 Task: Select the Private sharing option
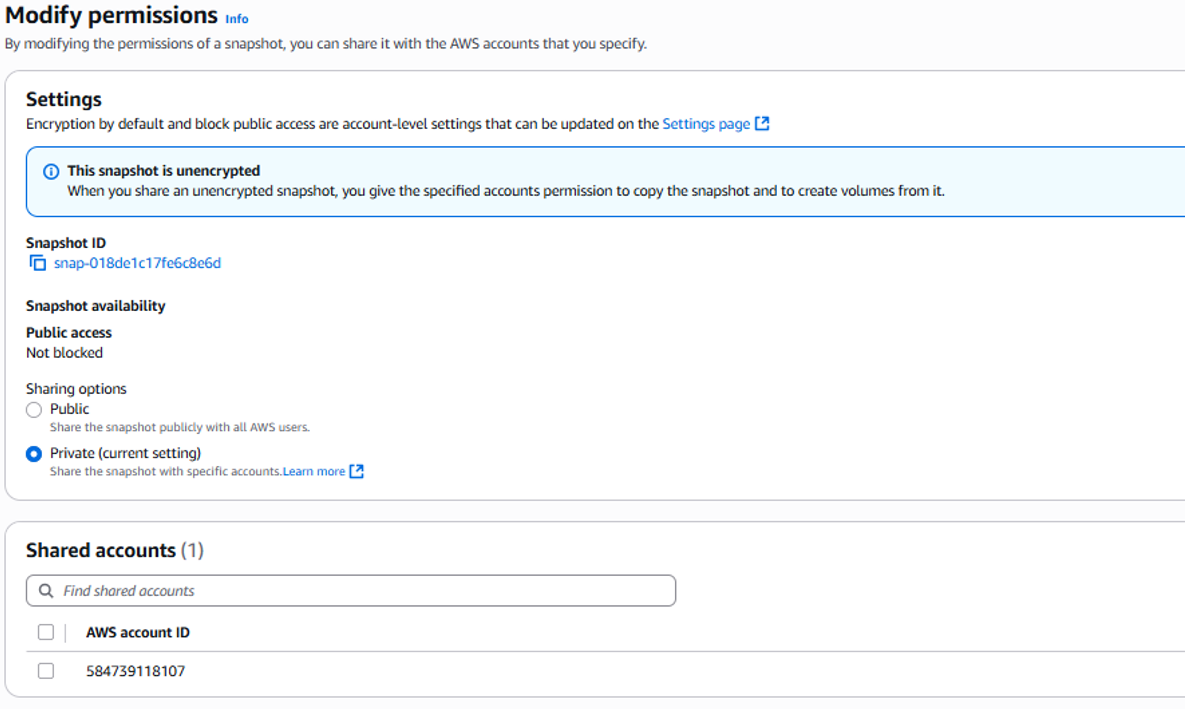pos(34,454)
